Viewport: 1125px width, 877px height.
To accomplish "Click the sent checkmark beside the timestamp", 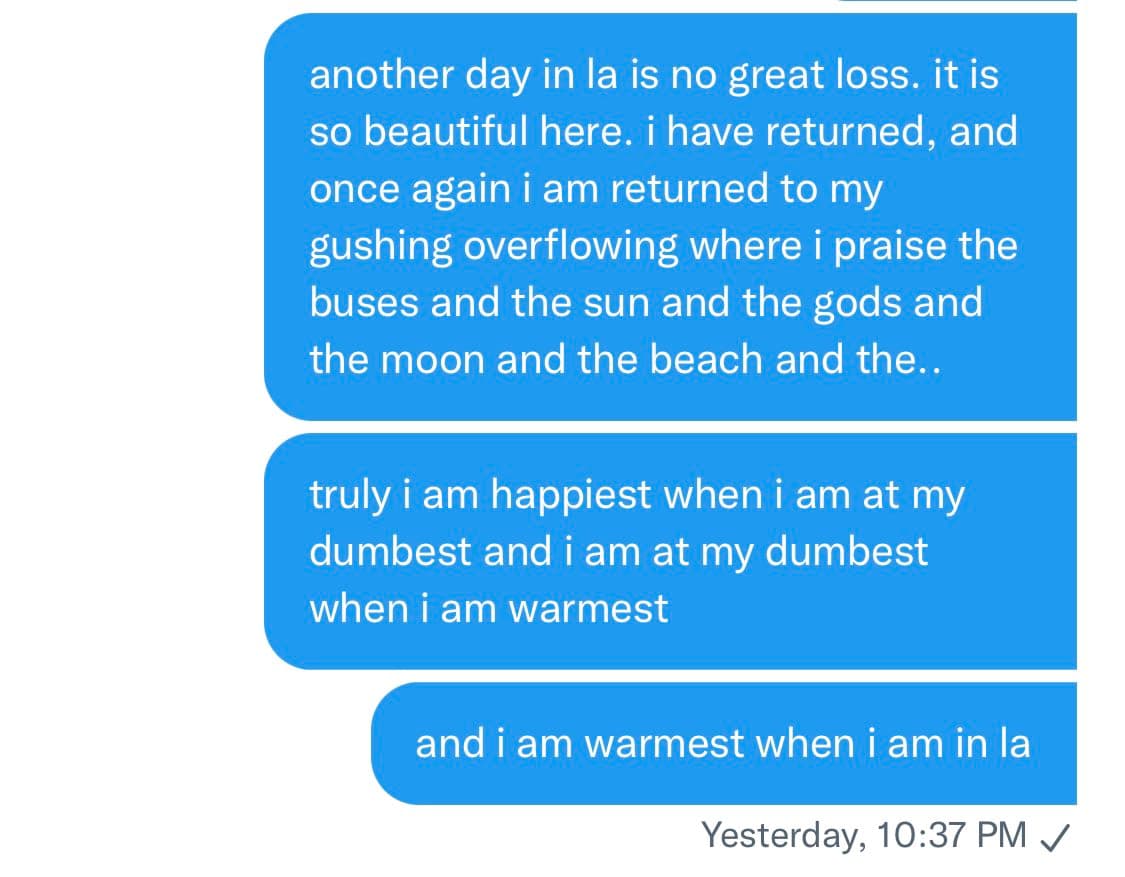I will [x=1058, y=836].
